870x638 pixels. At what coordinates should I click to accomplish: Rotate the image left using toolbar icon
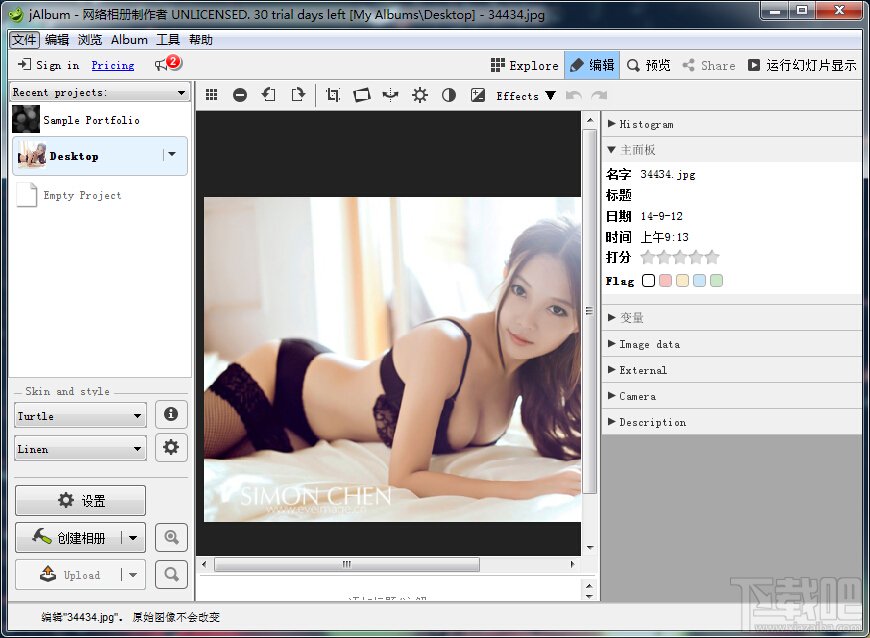268,95
